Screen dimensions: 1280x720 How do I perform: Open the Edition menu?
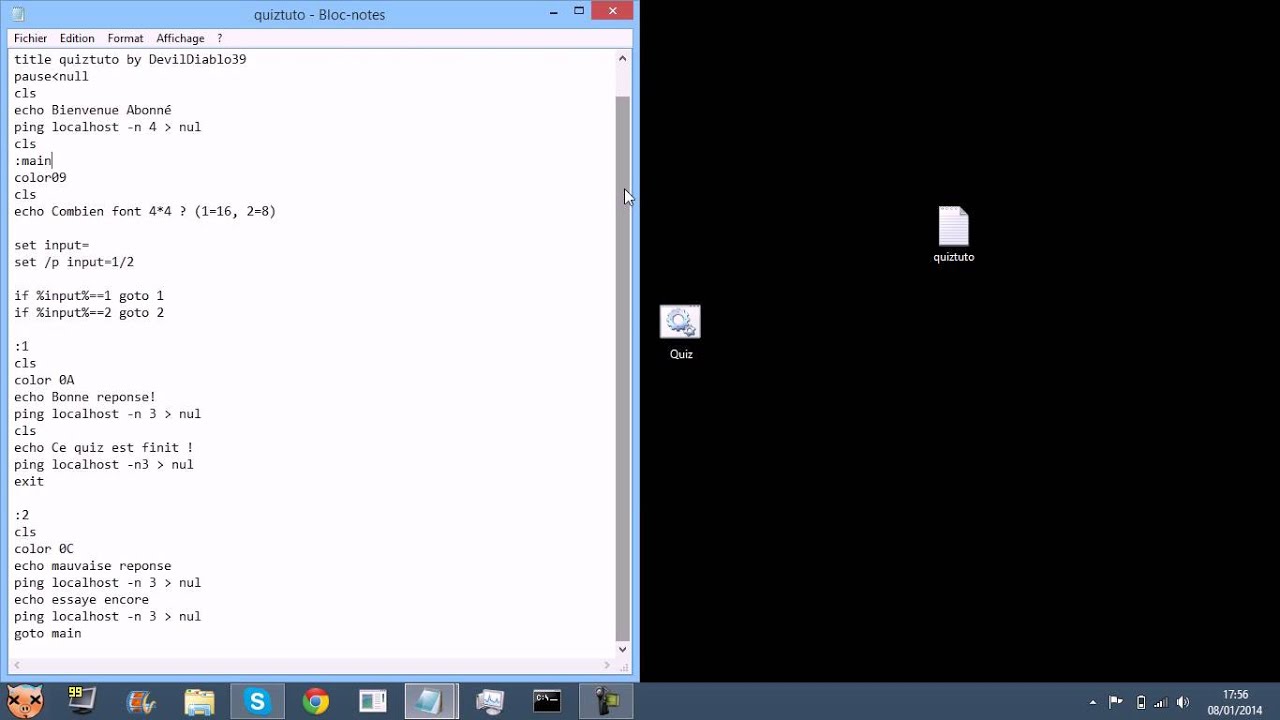[77, 38]
